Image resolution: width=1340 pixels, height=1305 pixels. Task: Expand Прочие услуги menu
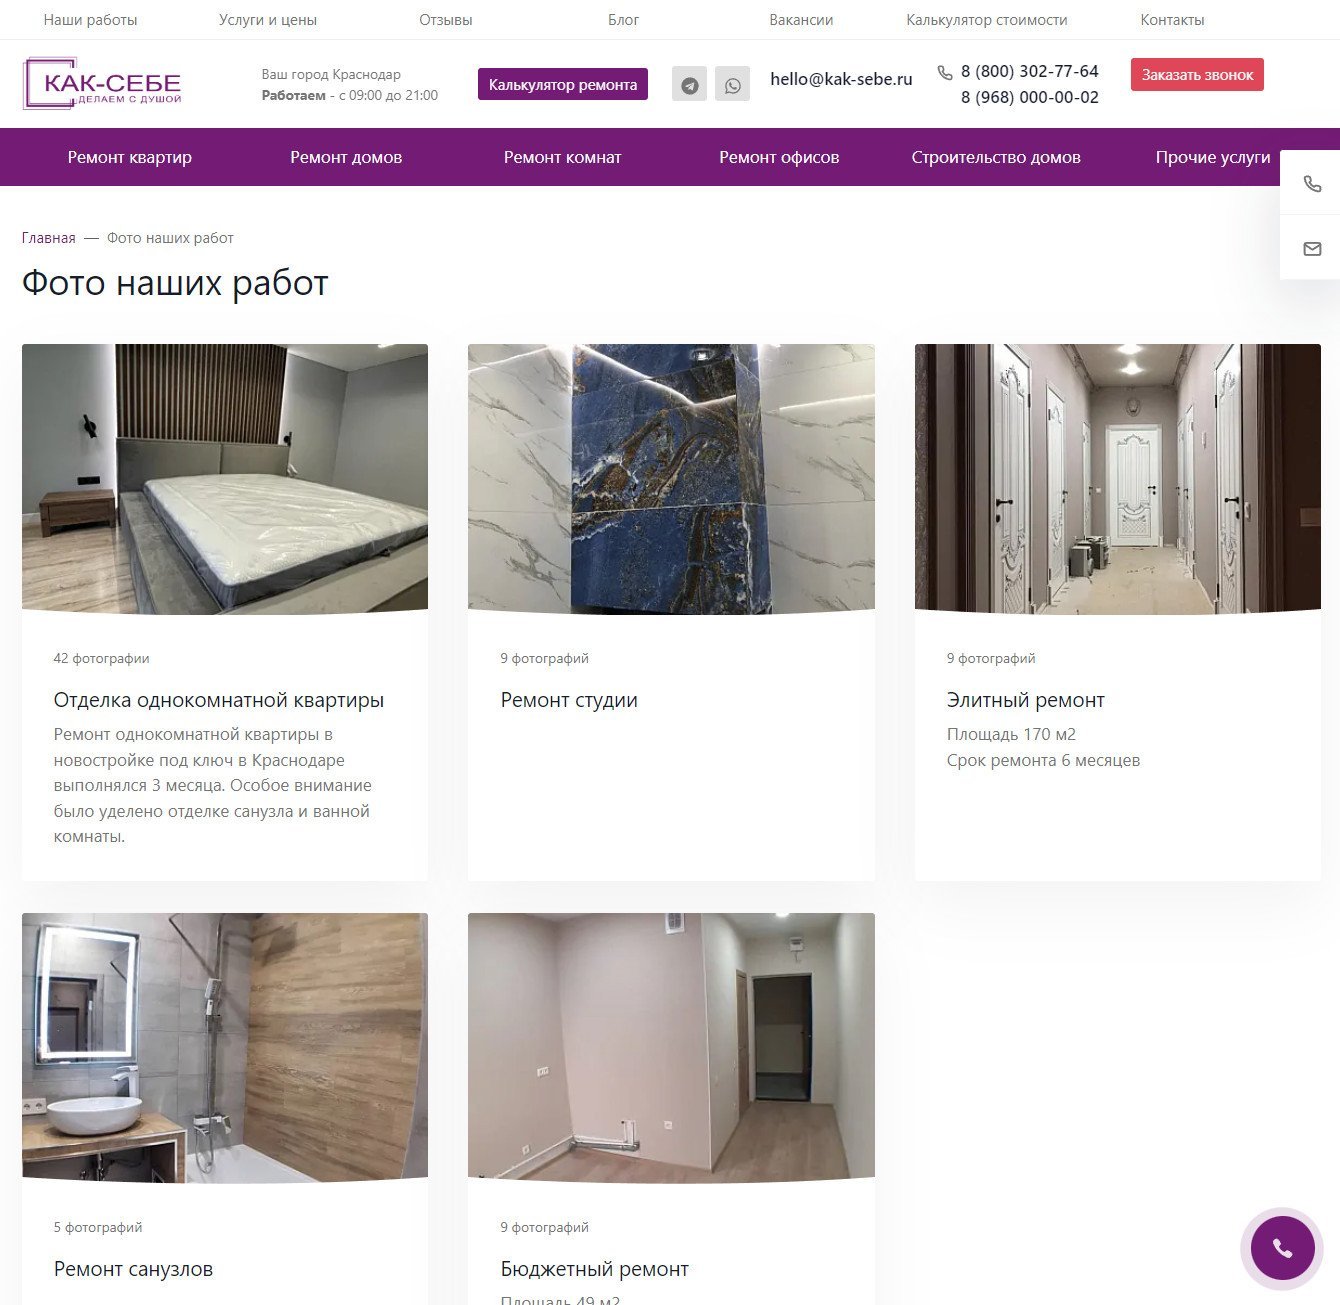pos(1213,157)
